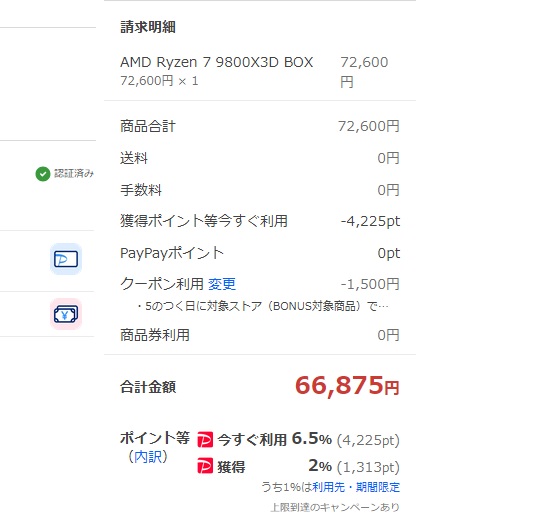The image size is (555, 527).
Task: Click the 請求明細 heading
Action: [148, 27]
